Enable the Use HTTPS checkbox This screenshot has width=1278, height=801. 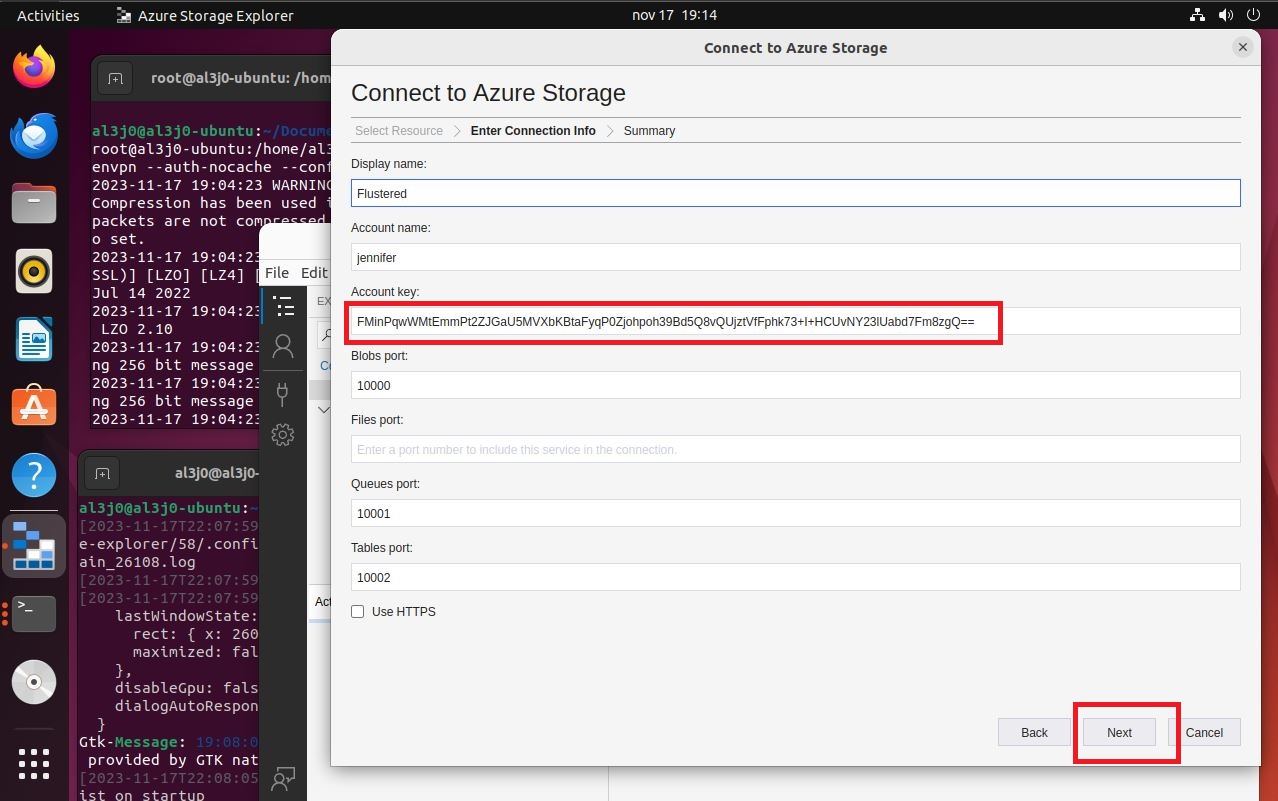[358, 612]
